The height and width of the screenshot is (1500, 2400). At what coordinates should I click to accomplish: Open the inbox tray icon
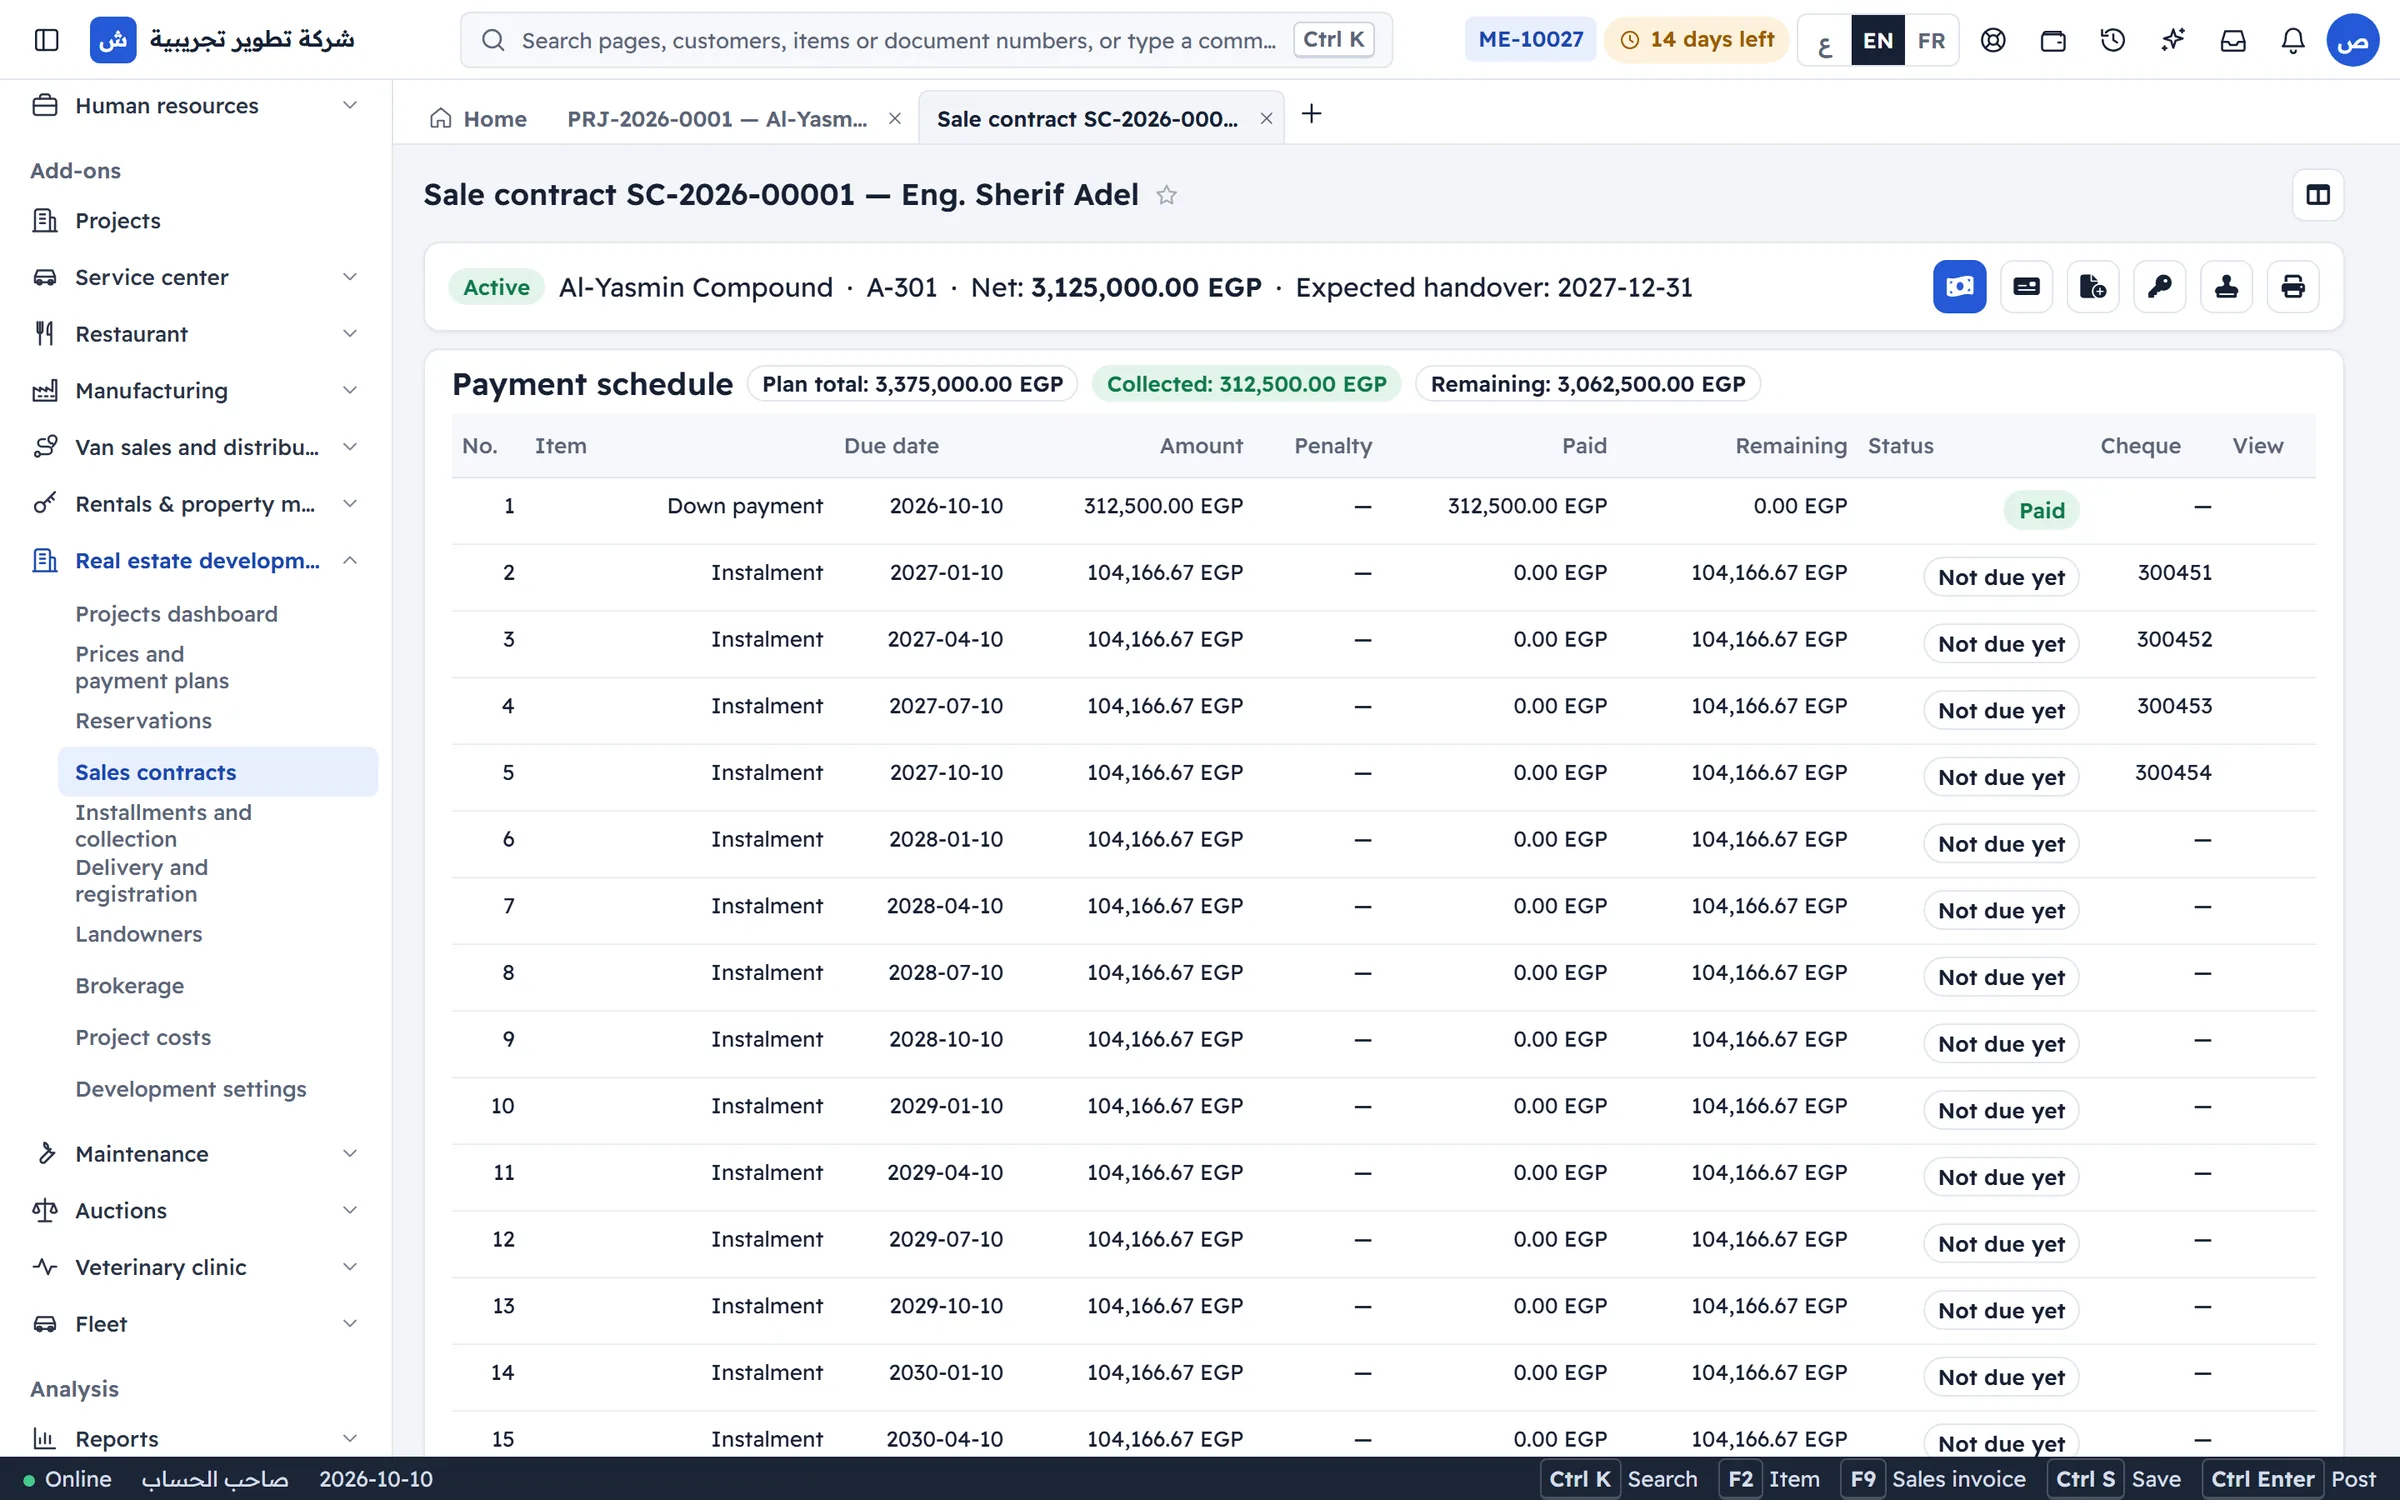pyautogui.click(x=2233, y=40)
